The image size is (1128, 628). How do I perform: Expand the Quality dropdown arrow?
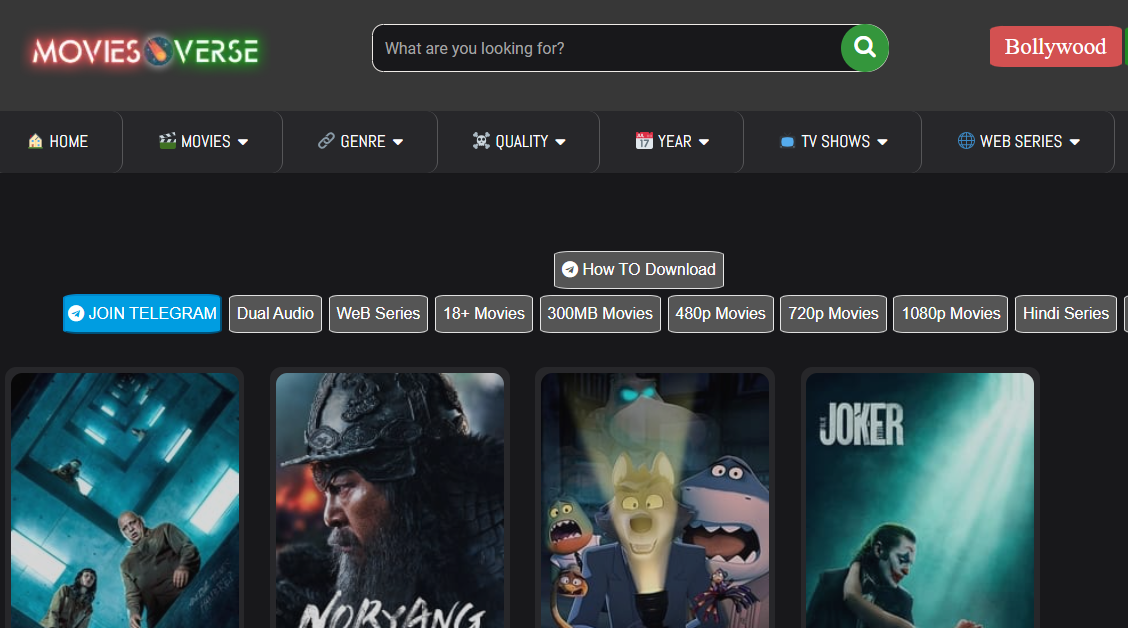pos(560,142)
